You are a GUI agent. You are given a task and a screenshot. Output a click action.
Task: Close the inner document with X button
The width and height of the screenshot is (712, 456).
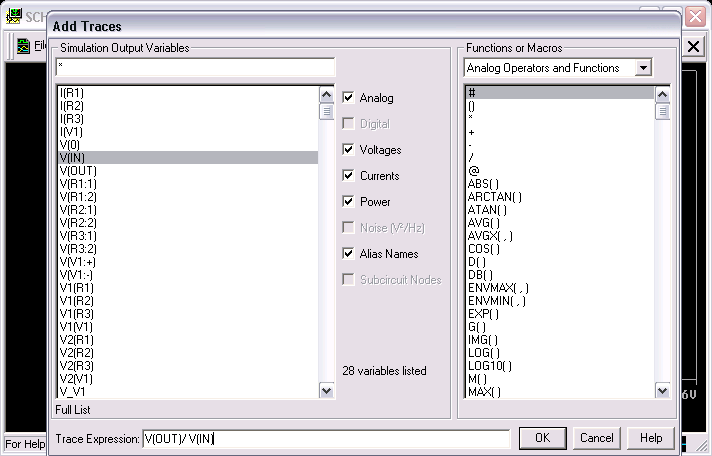click(693, 46)
